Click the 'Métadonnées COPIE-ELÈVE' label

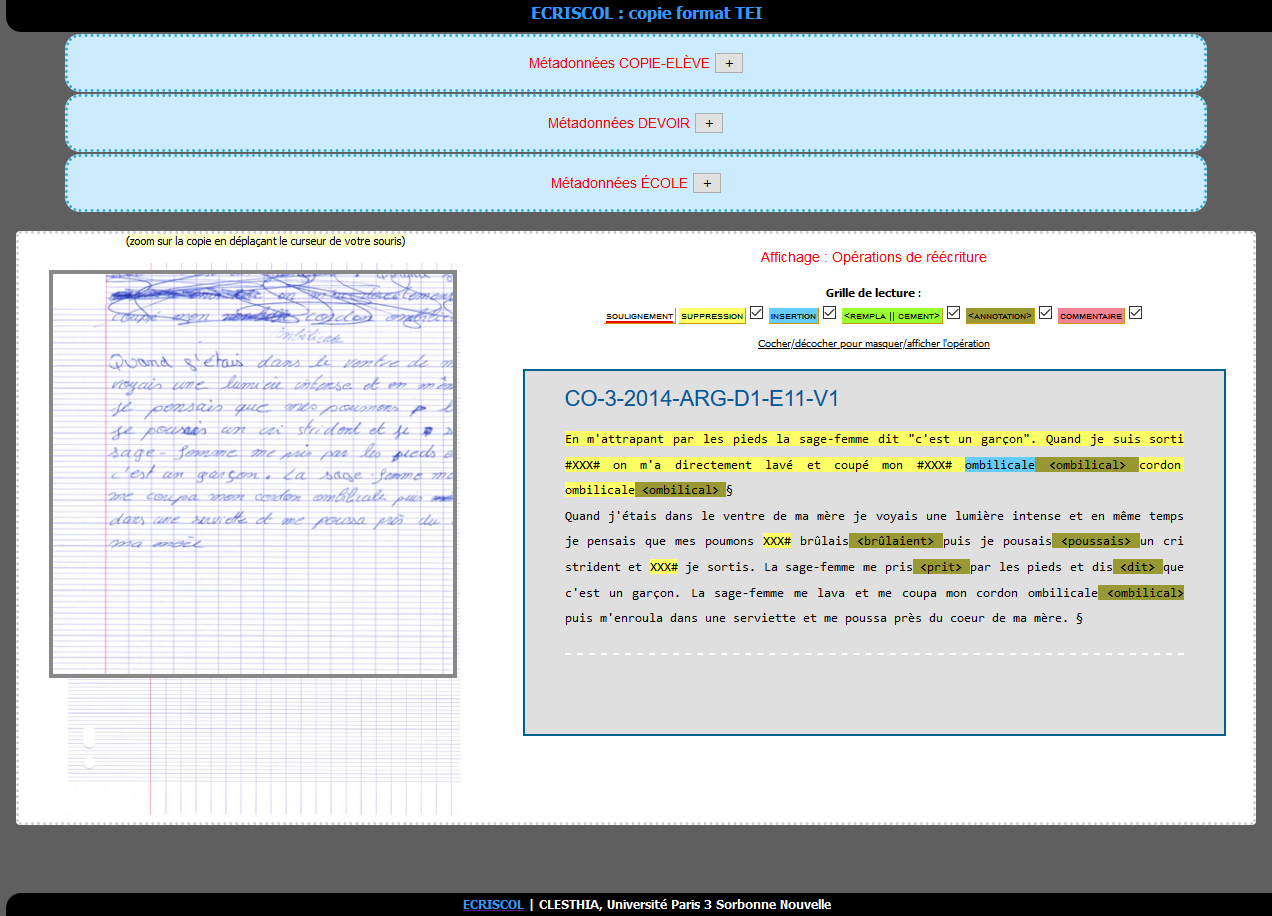coord(619,63)
